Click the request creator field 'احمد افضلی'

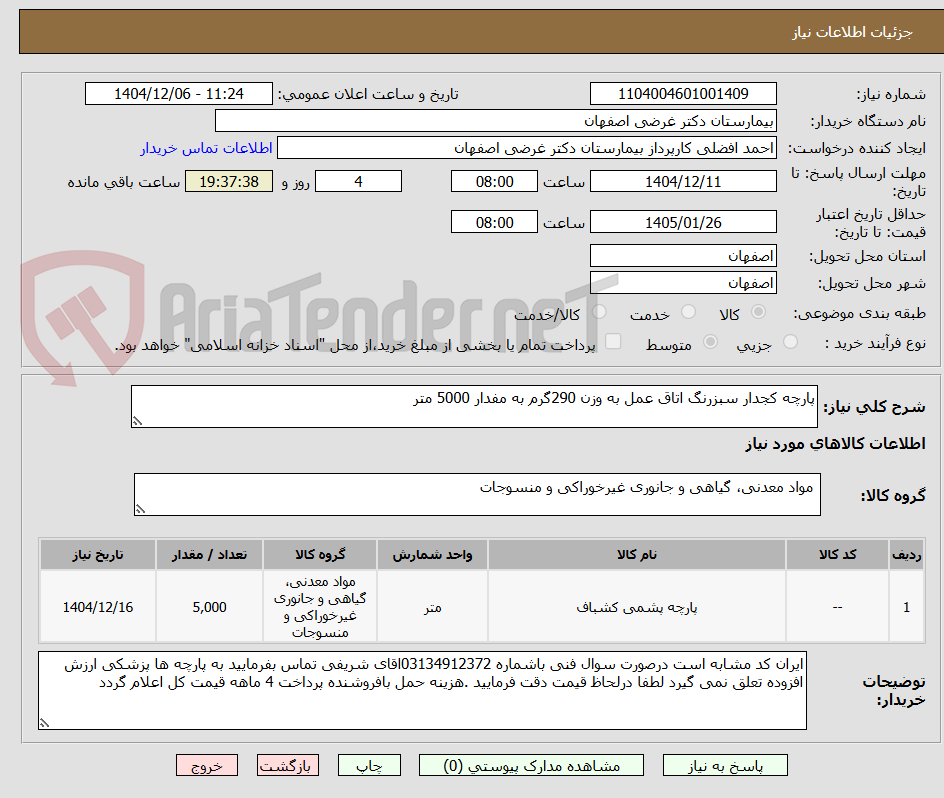coord(527,148)
